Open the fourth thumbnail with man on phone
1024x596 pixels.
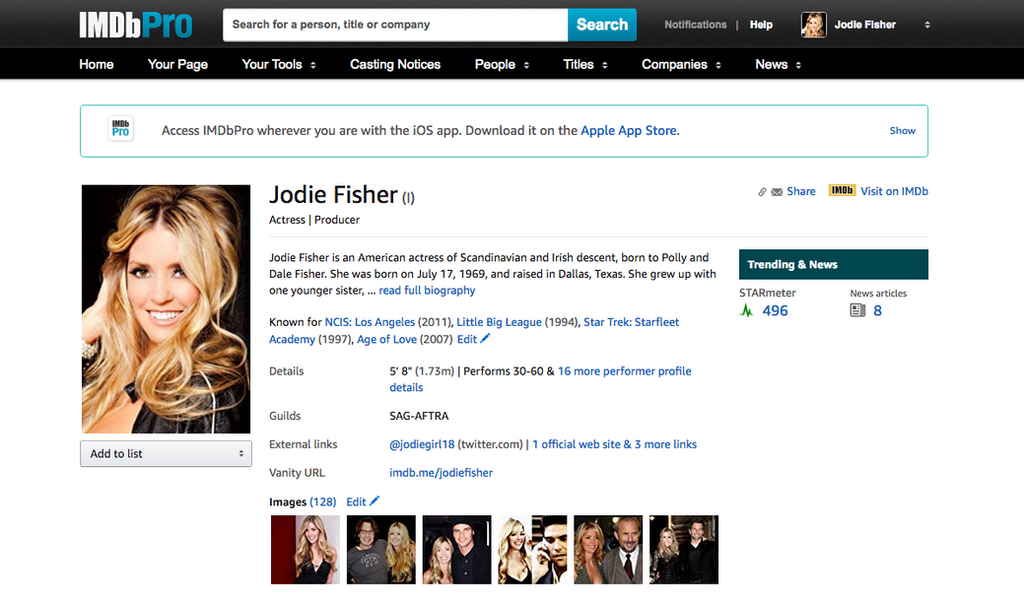pyautogui.click(x=532, y=550)
